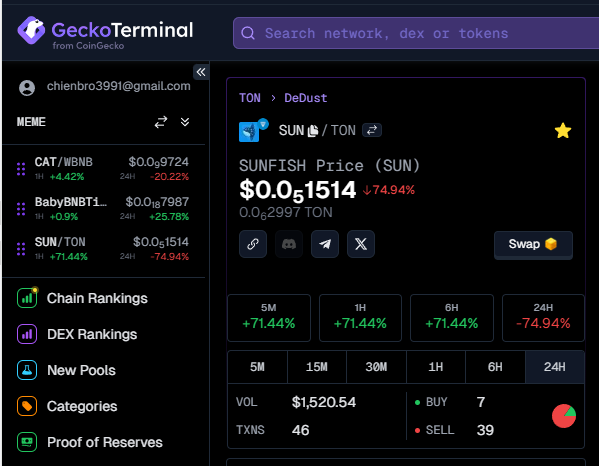
Task: Click the TXNS 46 value
Action: (300, 430)
